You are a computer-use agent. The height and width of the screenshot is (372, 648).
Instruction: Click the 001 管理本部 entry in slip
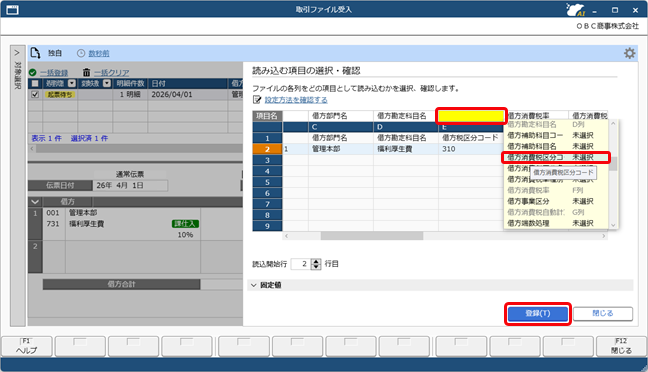point(72,212)
